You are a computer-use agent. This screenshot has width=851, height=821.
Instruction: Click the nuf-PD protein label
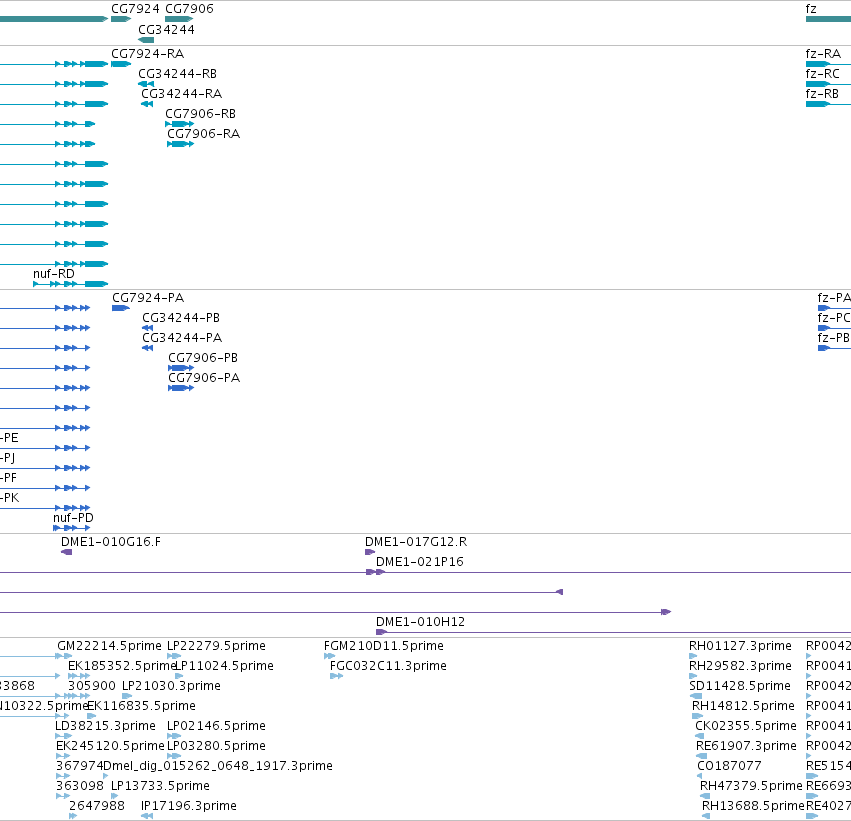[73, 518]
